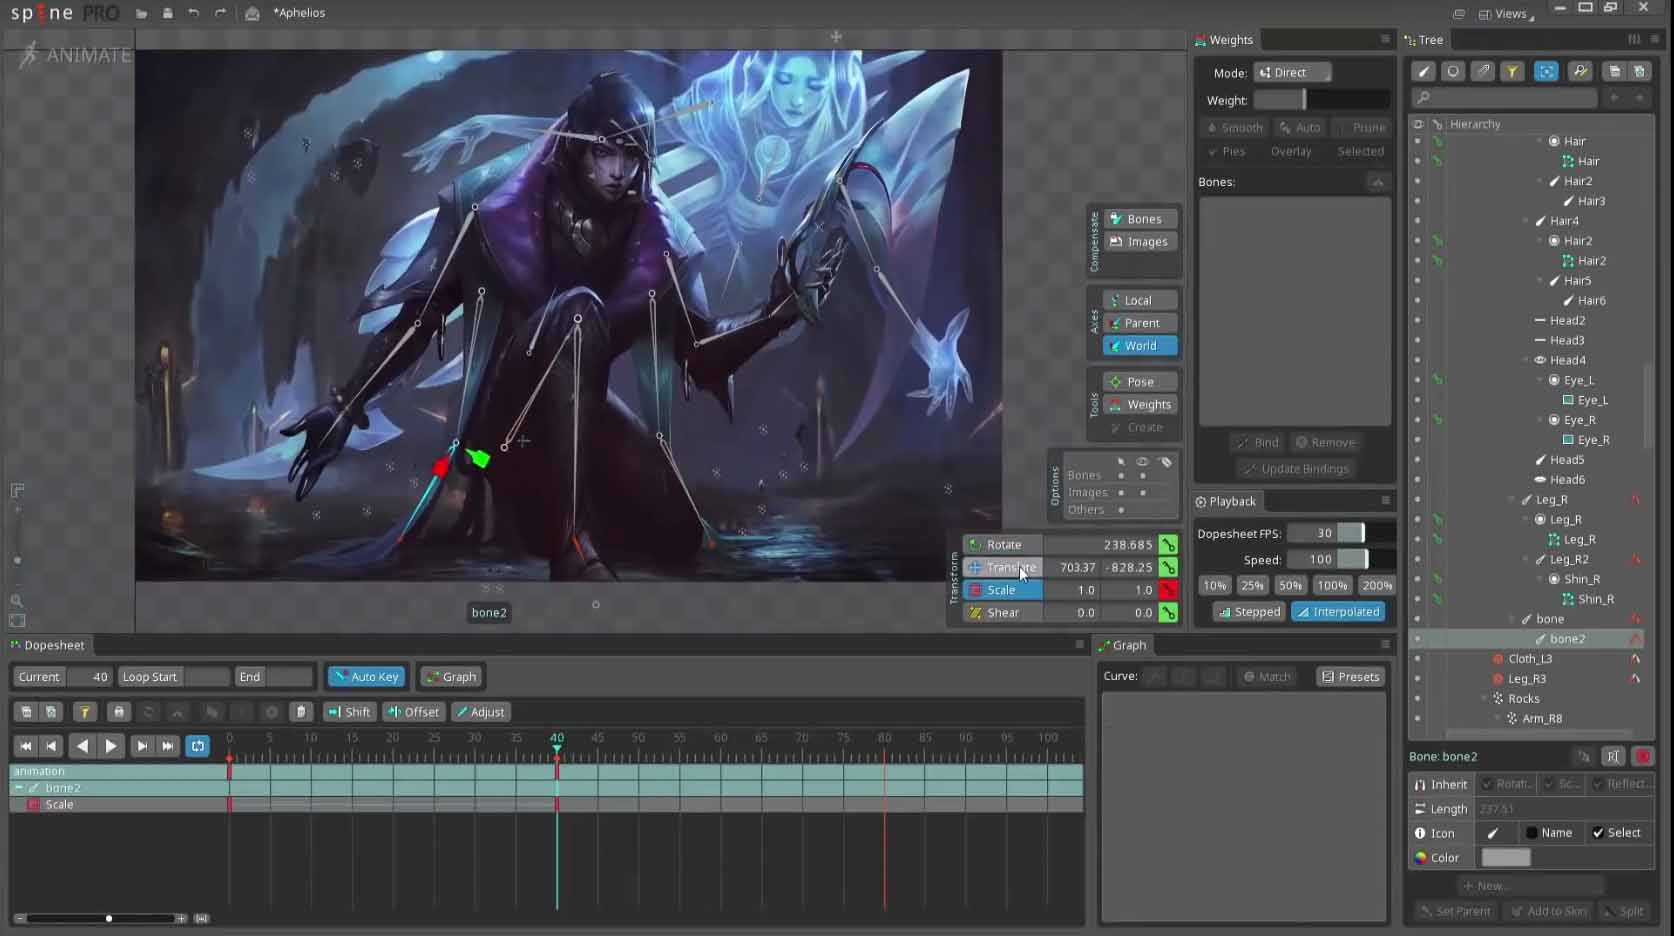
Task: Go to the next keyframe
Action: (x=142, y=746)
